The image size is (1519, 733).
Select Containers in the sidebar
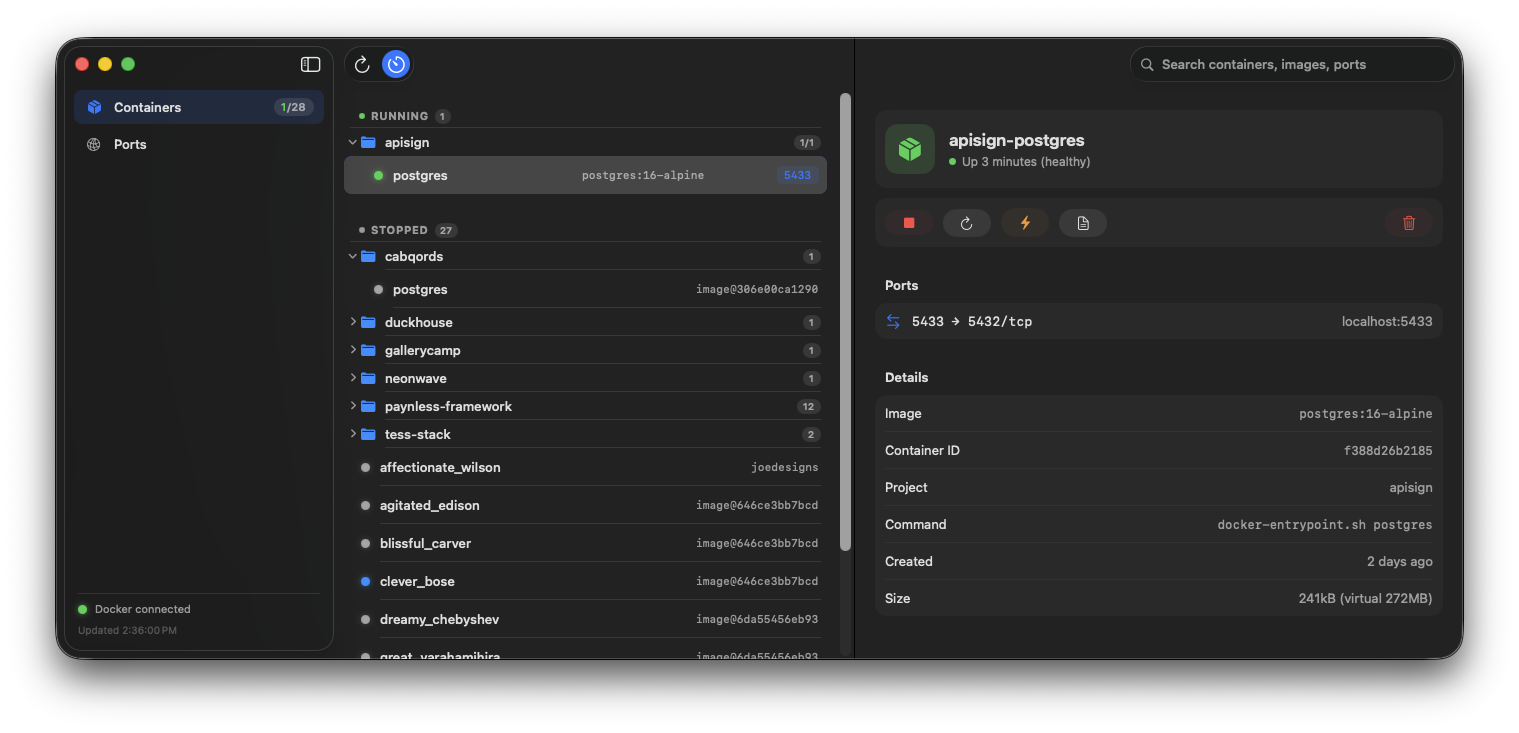point(199,107)
